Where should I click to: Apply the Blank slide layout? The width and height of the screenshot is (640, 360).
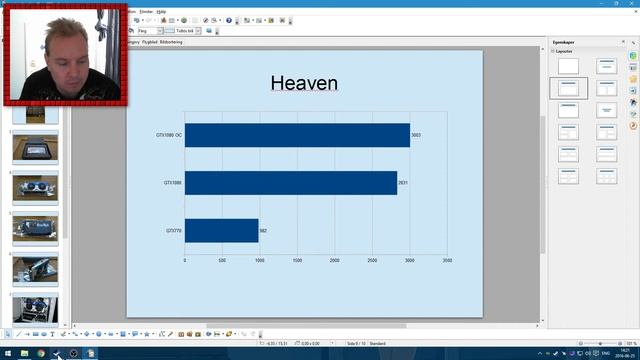pos(568,66)
